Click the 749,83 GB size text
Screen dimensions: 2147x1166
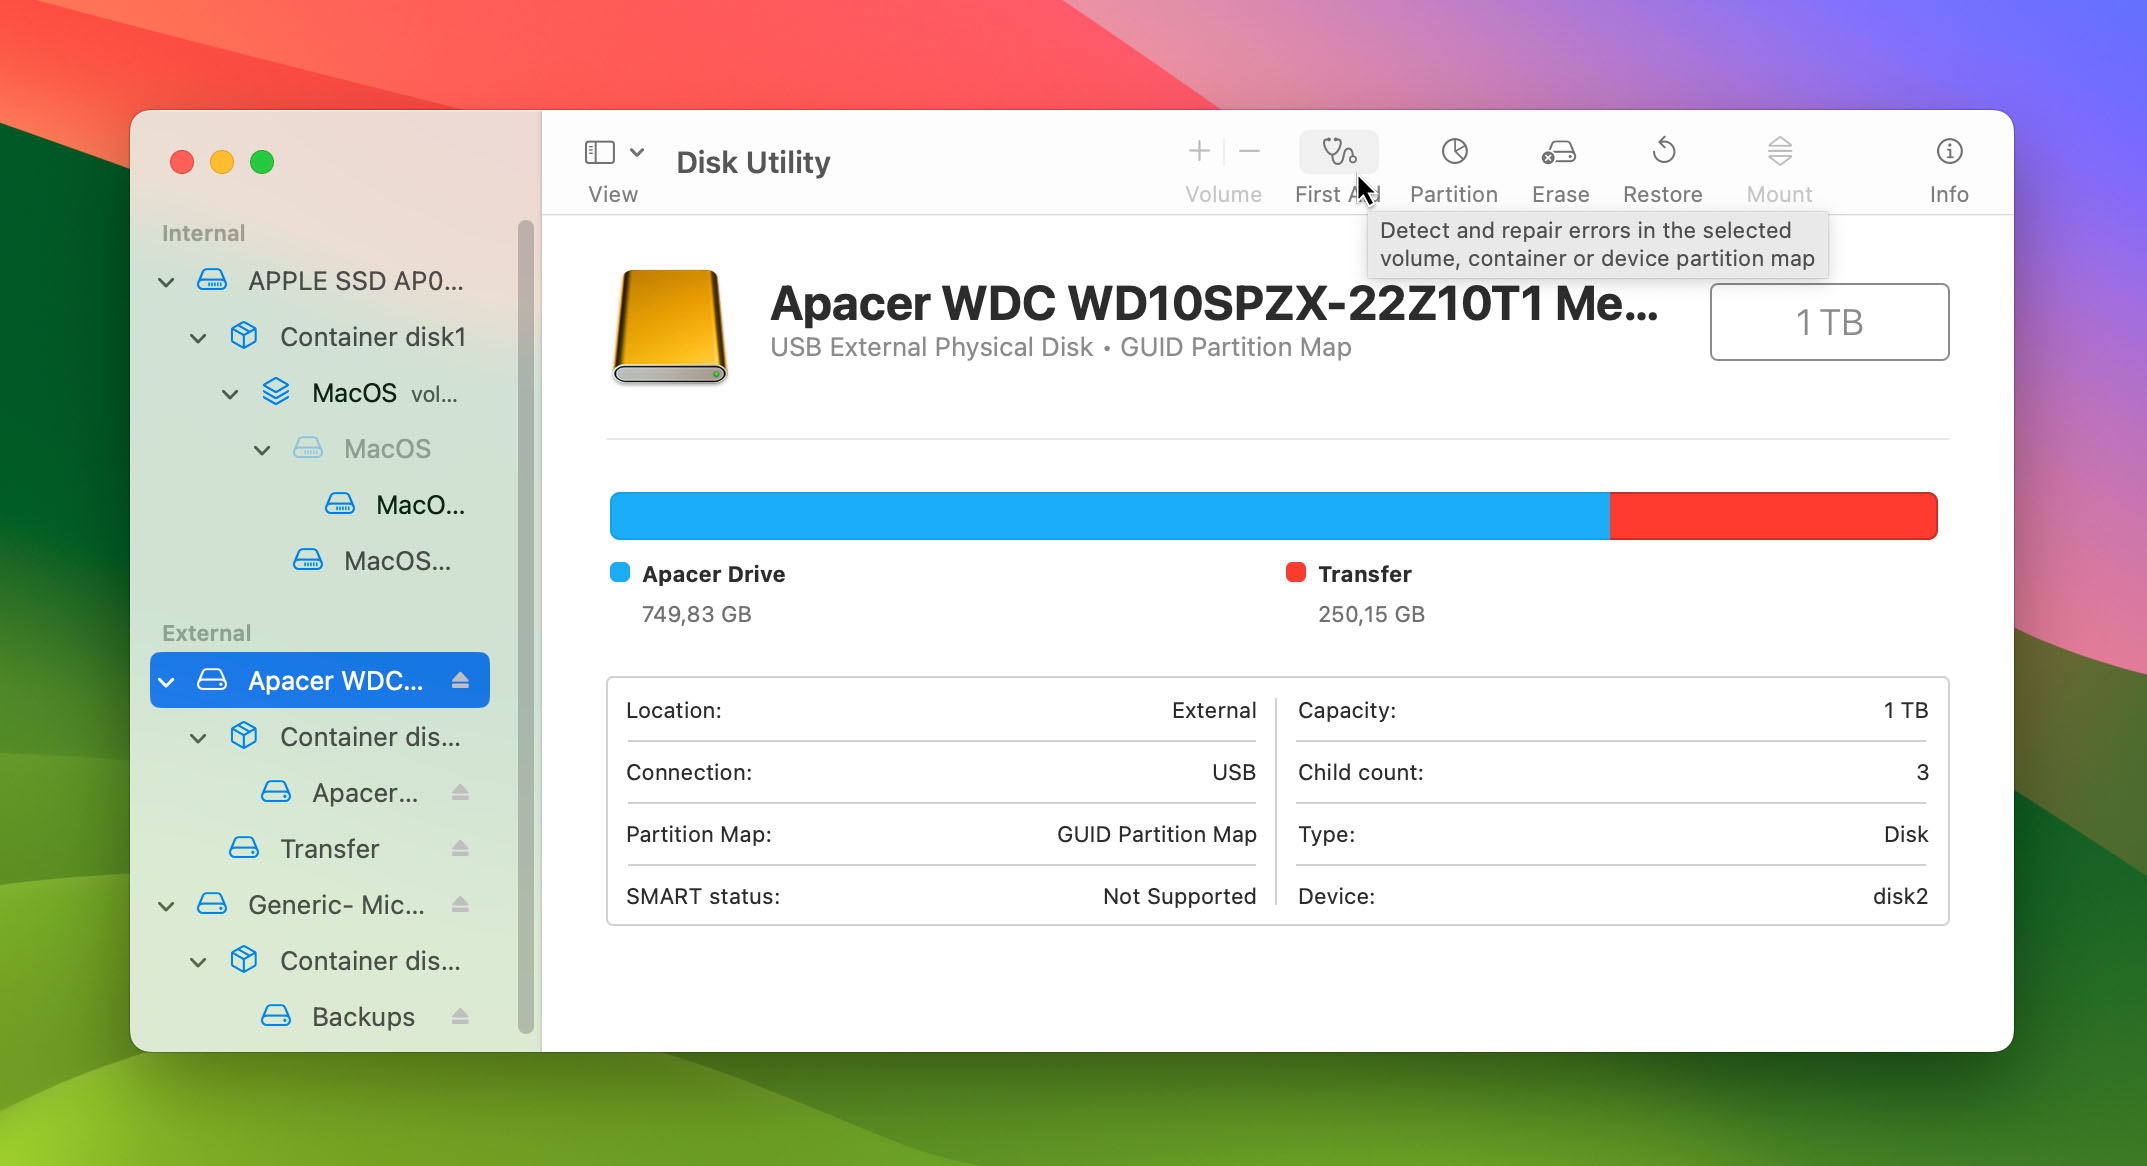[696, 614]
